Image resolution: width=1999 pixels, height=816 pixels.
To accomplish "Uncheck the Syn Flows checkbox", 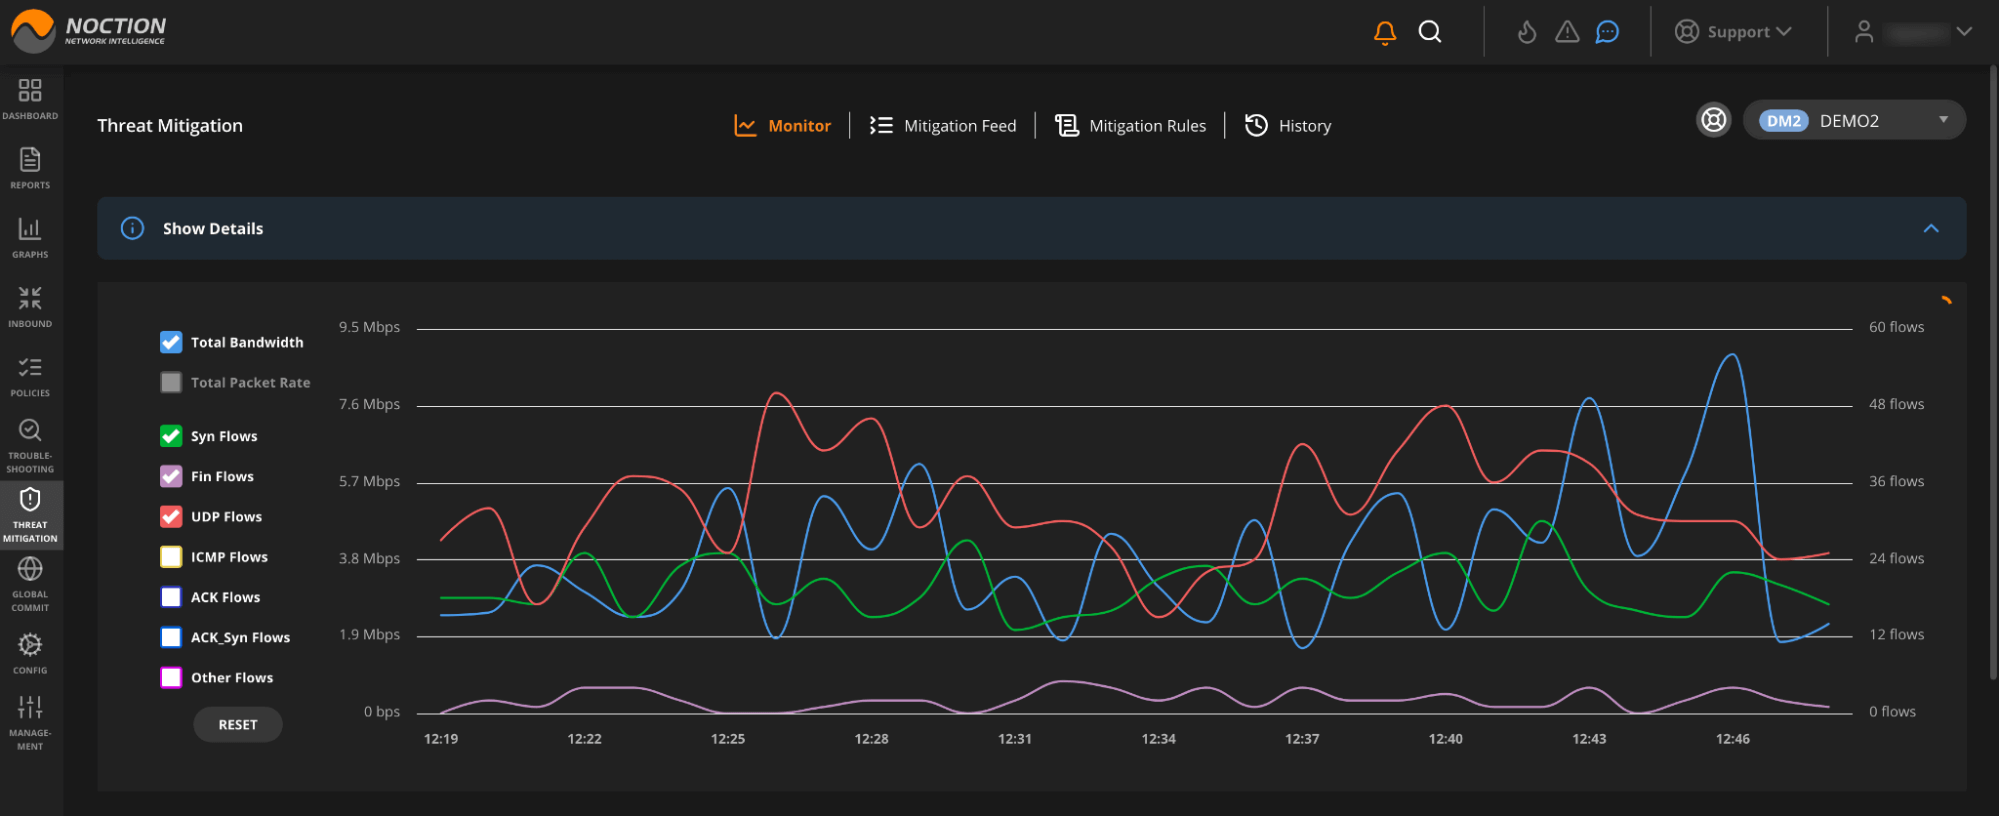I will coord(171,436).
